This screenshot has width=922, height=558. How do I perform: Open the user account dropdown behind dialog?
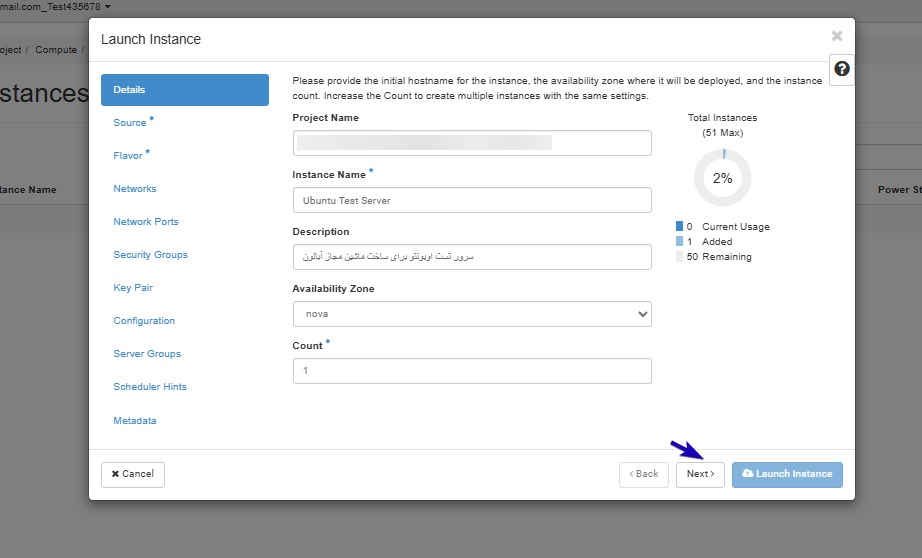coord(55,7)
